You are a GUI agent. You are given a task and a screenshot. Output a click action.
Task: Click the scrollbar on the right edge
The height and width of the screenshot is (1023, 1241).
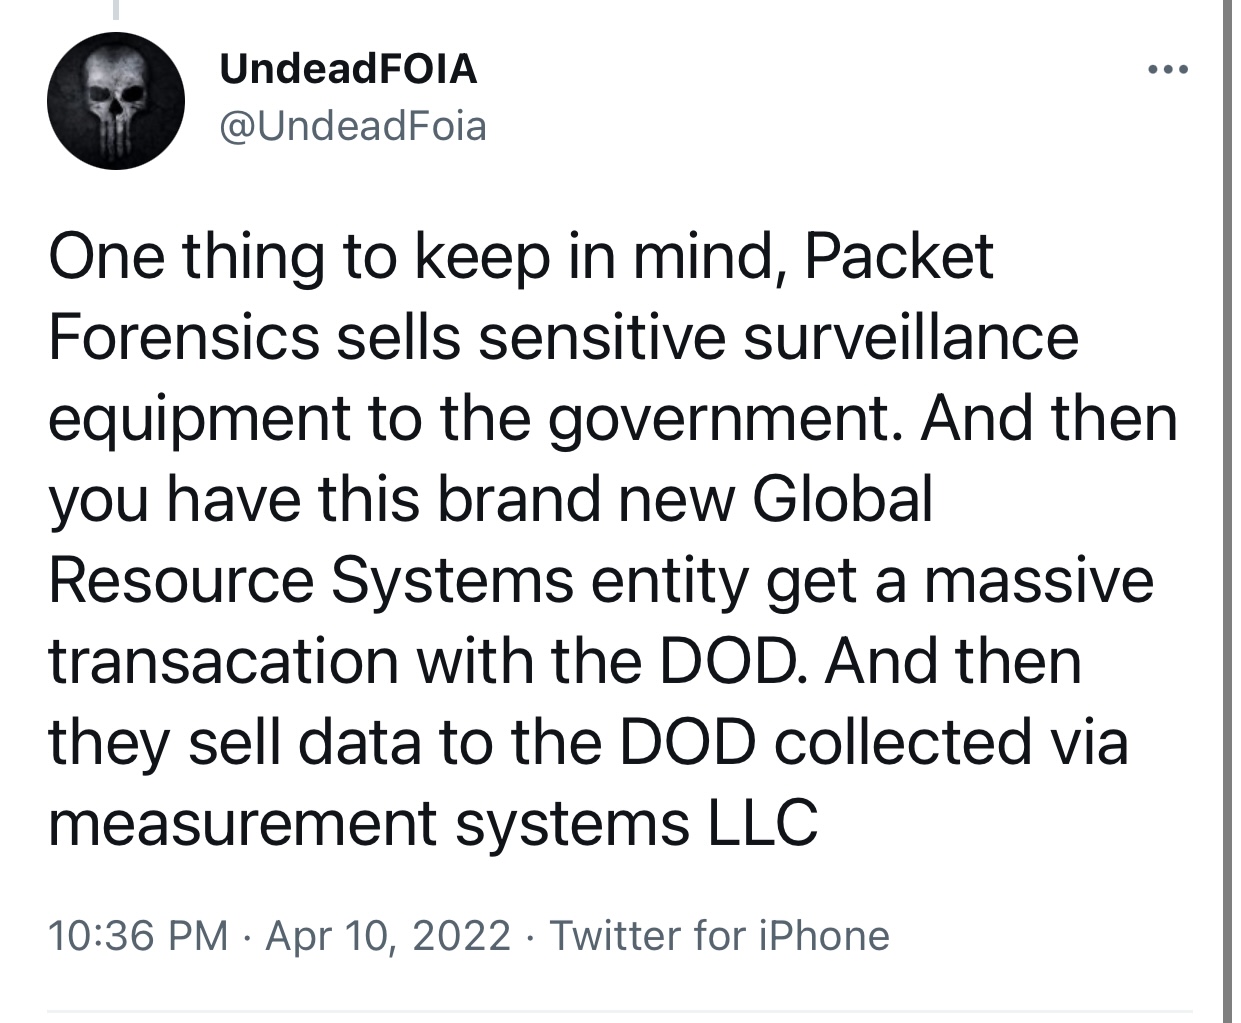[1227, 500]
